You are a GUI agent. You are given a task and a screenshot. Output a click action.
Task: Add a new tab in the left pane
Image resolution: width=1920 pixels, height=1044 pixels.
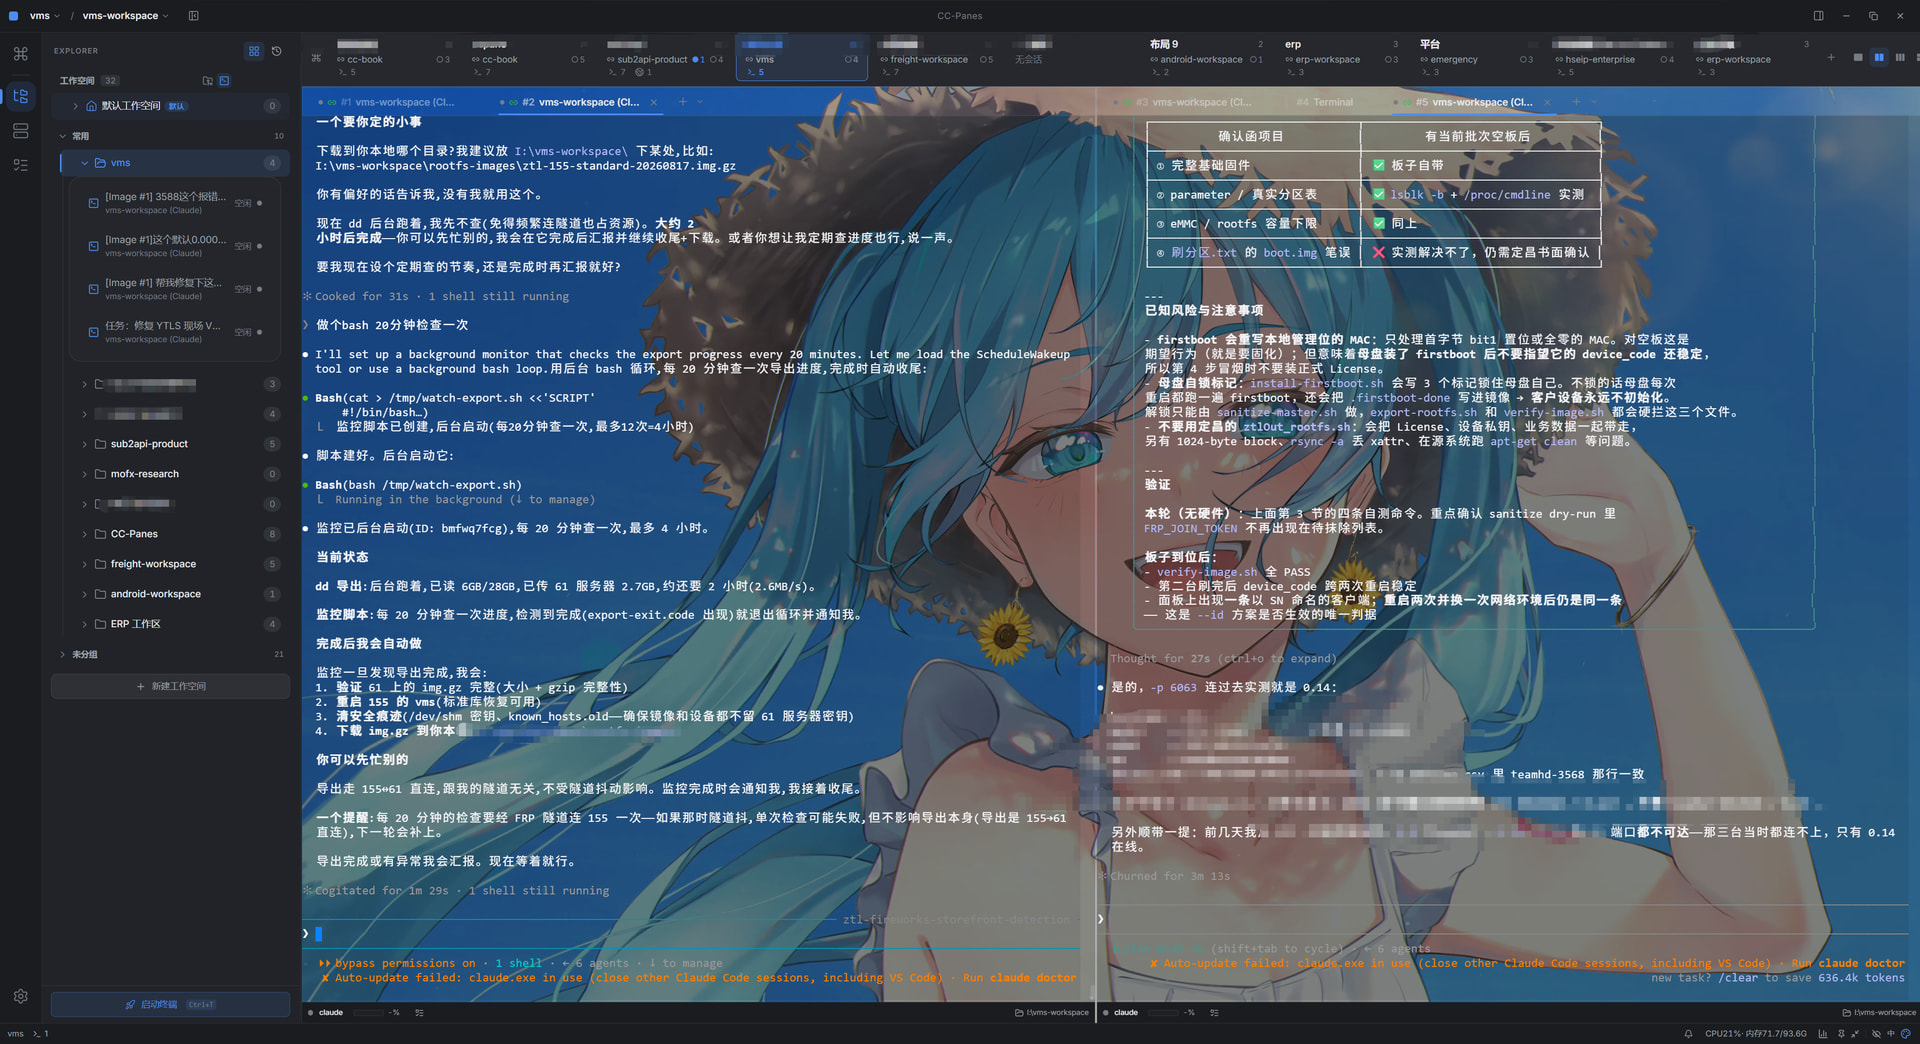[683, 102]
